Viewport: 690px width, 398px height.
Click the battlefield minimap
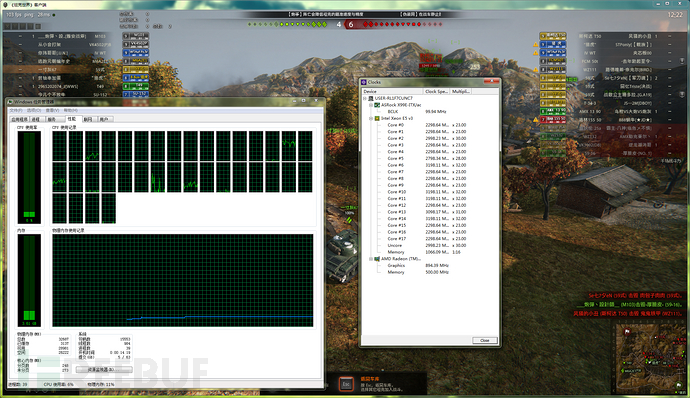[650, 357]
